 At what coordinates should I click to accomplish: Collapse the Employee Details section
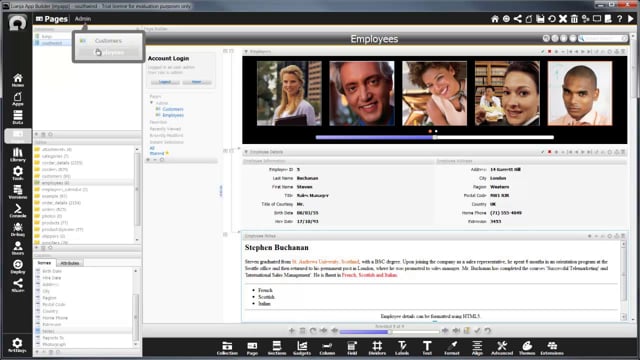[246, 152]
